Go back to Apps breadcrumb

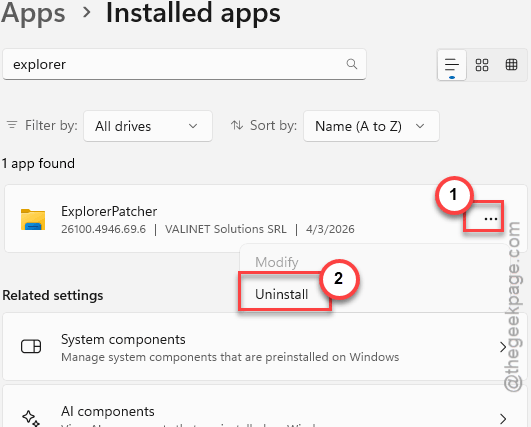point(33,14)
